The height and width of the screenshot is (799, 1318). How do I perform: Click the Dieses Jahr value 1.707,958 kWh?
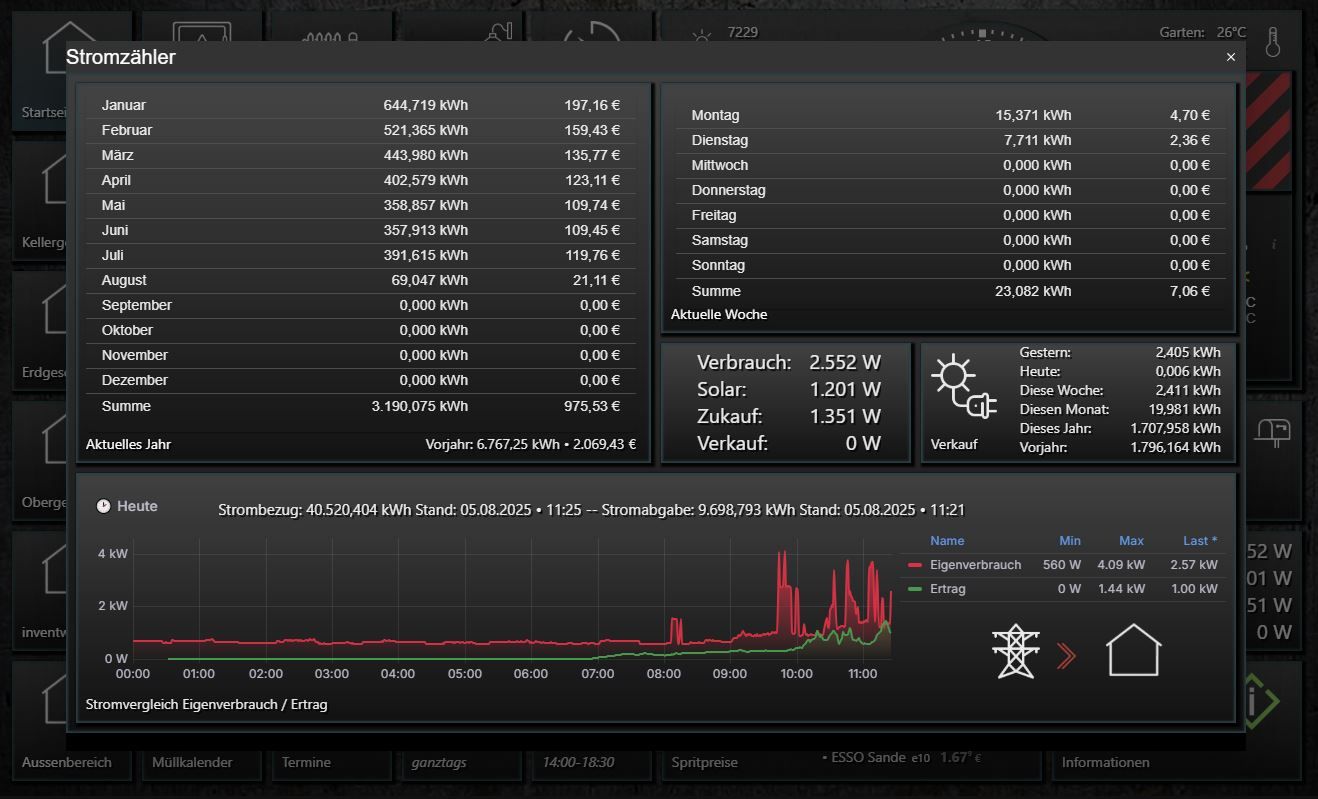point(1176,428)
